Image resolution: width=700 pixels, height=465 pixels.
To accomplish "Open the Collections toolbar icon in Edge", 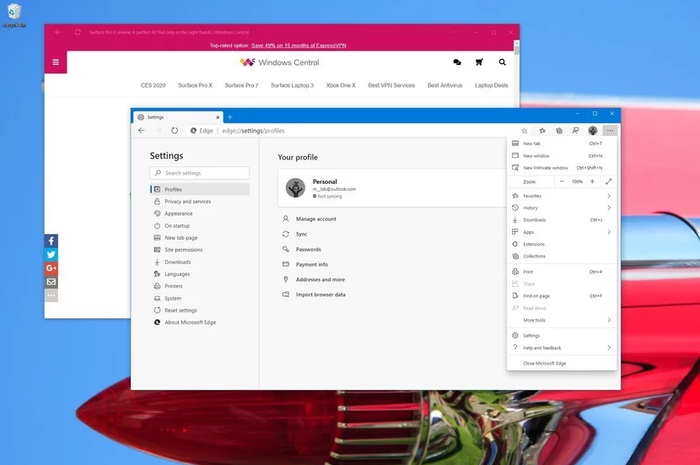I will (559, 131).
